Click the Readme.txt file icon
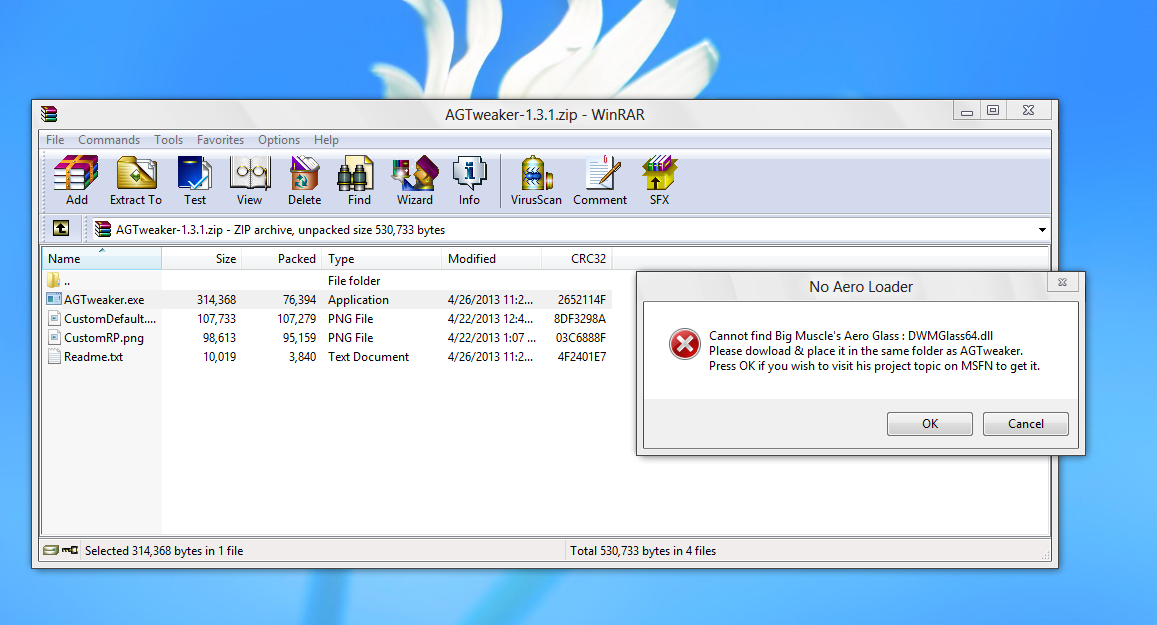Image resolution: width=1157 pixels, height=625 pixels. pyautogui.click(x=54, y=356)
